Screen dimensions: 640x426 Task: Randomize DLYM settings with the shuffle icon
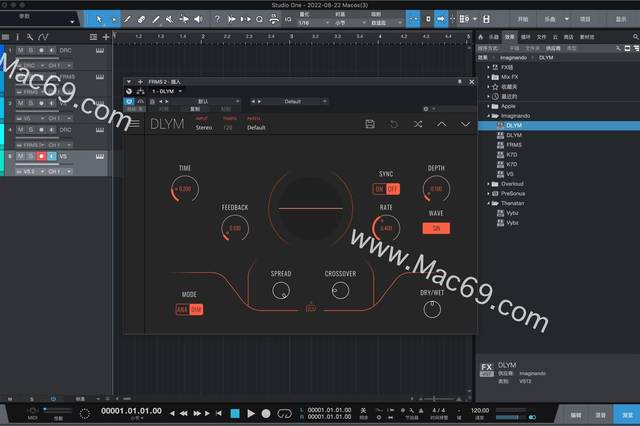(418, 124)
